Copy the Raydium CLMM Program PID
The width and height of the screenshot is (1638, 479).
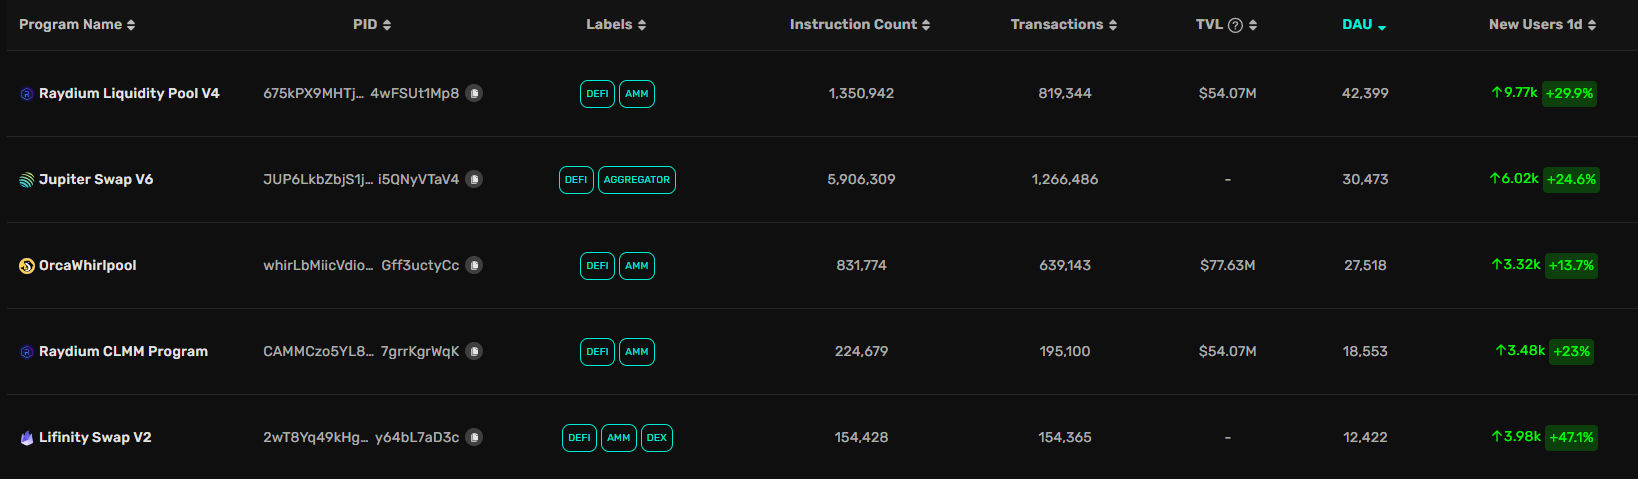click(x=474, y=351)
